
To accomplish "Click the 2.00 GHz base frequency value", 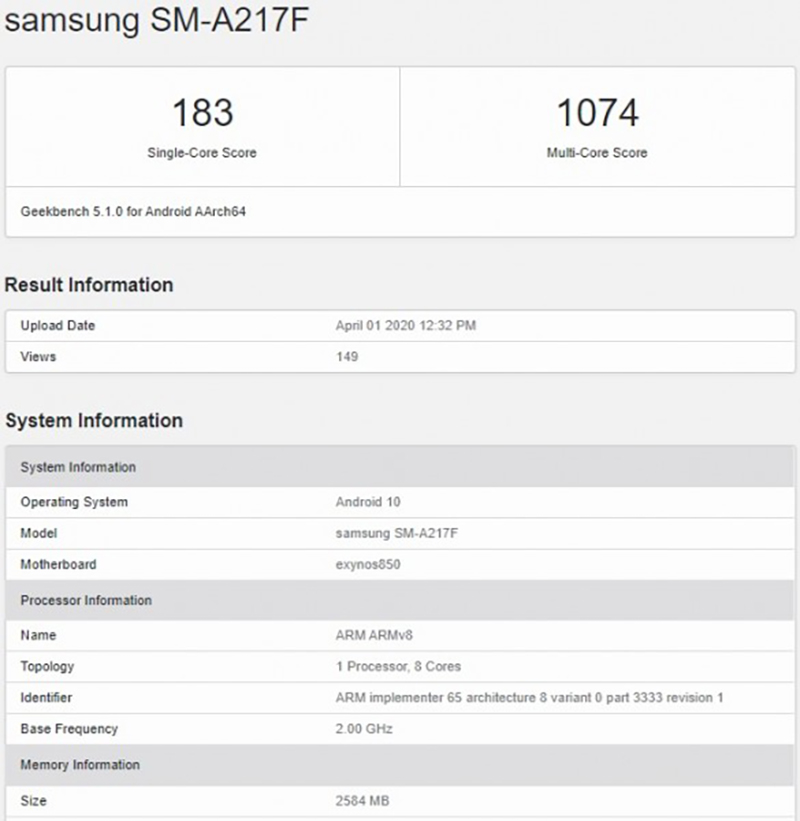I will click(x=364, y=729).
